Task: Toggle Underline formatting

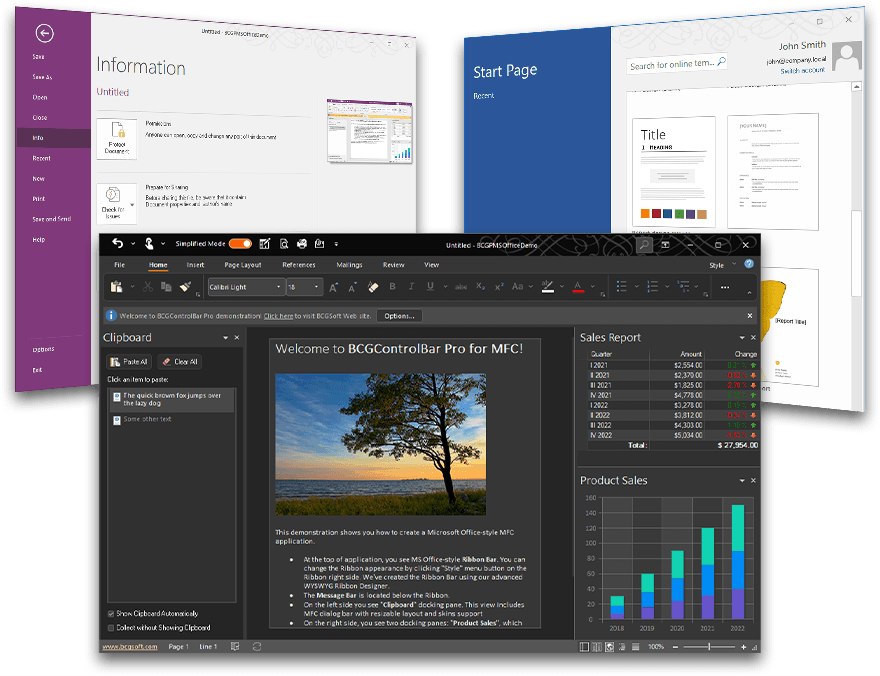Action: tap(430, 287)
